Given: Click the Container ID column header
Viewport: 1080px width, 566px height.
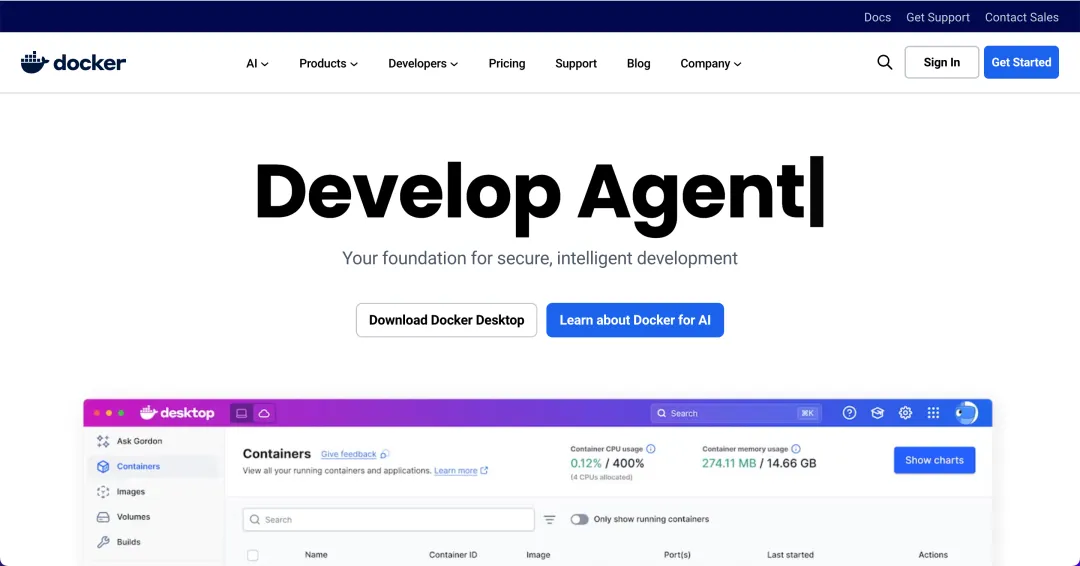Looking at the screenshot, I should pos(453,555).
